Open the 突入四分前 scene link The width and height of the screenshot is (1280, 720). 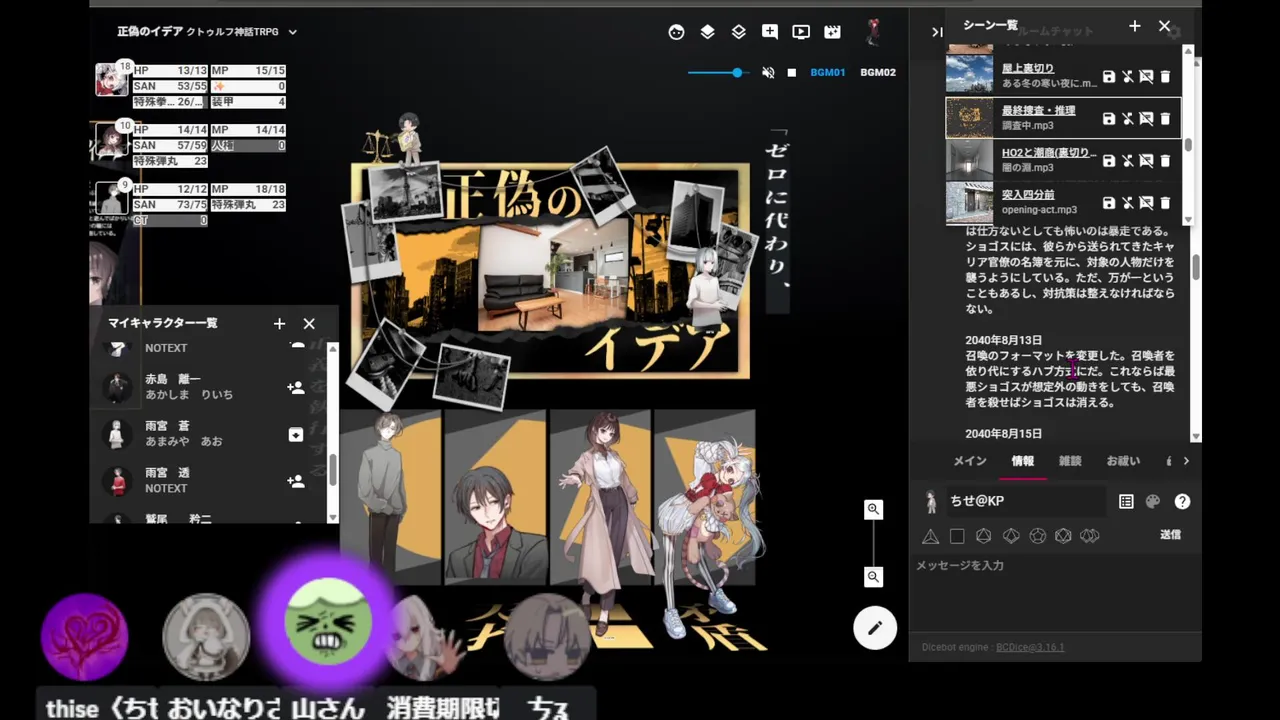pyautogui.click(x=1028, y=194)
